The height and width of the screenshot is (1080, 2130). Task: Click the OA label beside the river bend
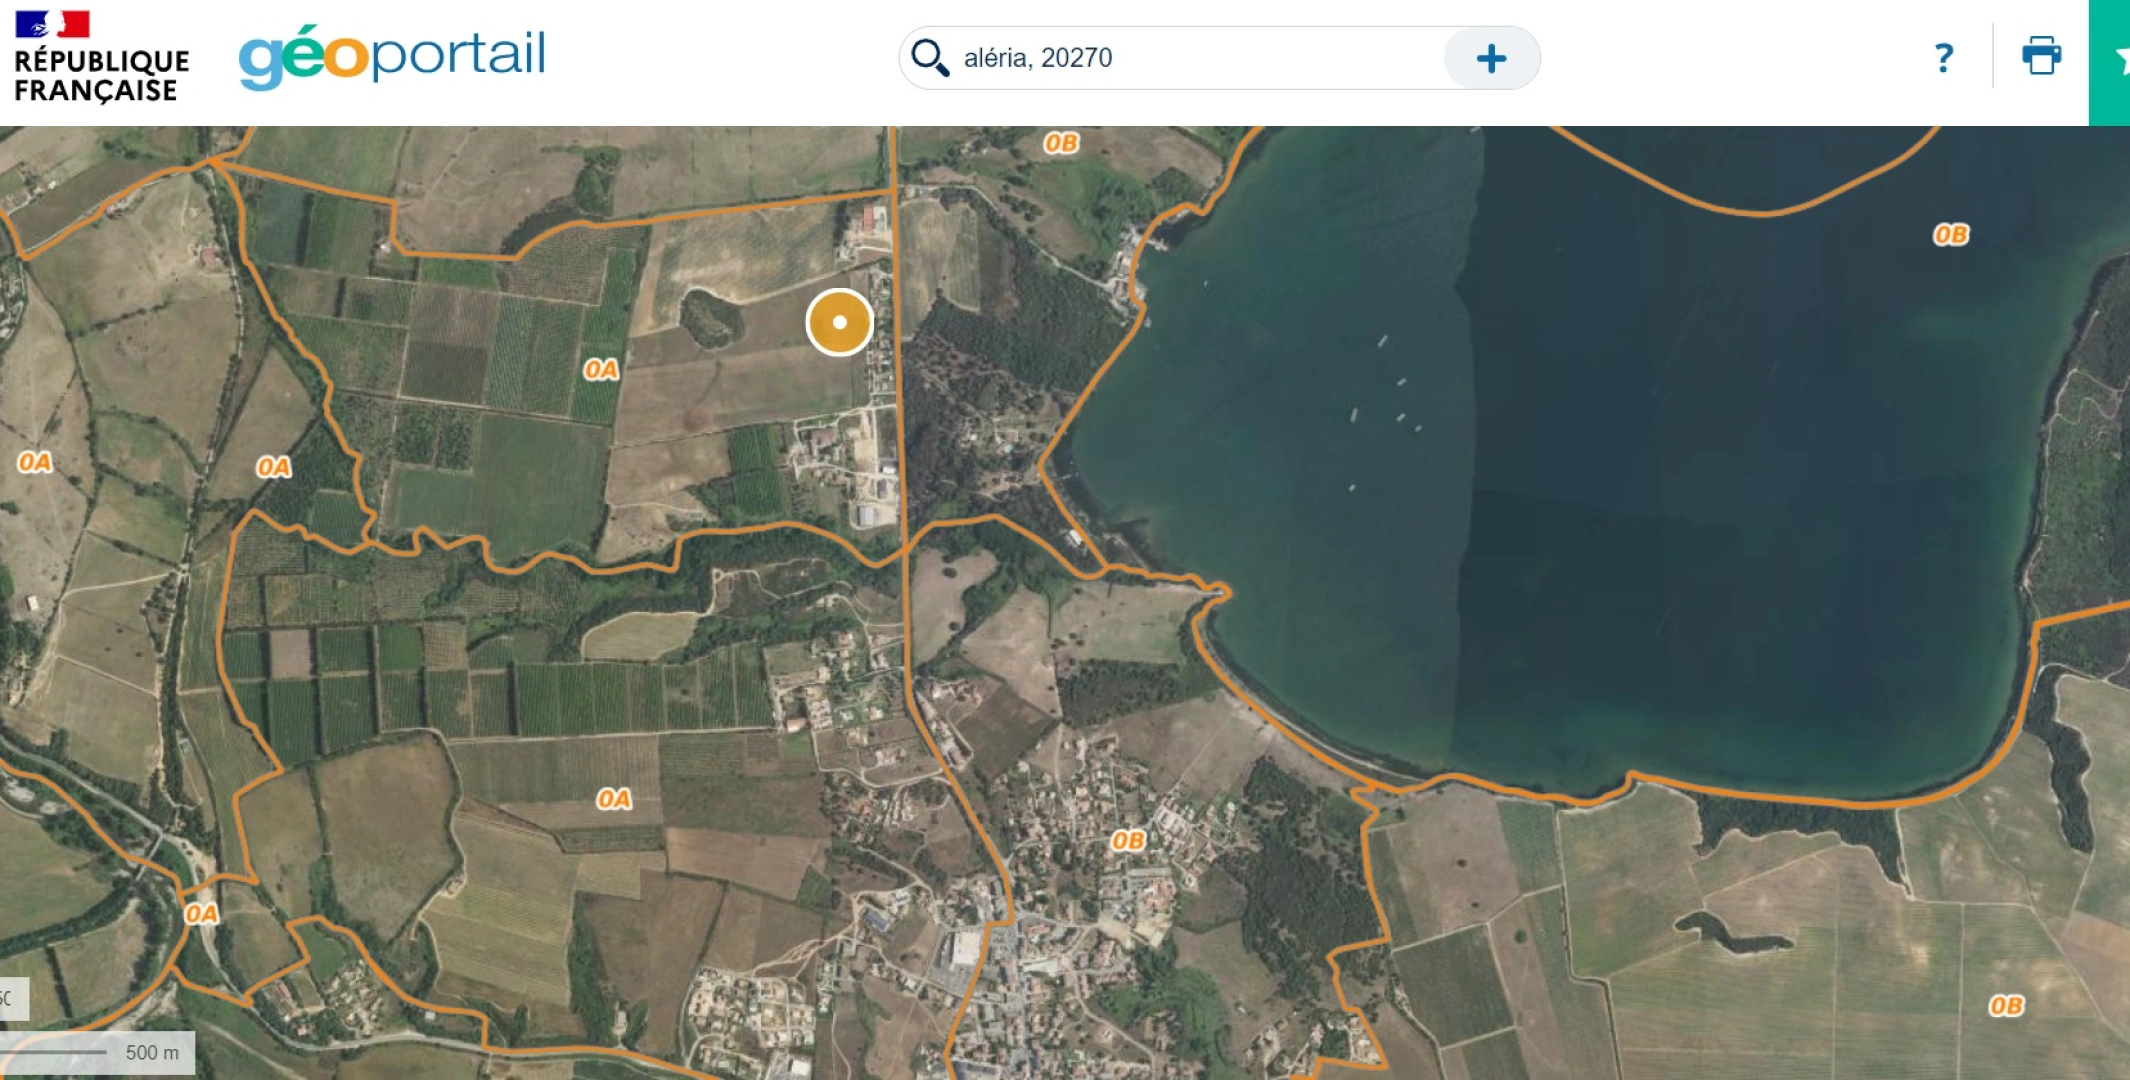point(201,914)
